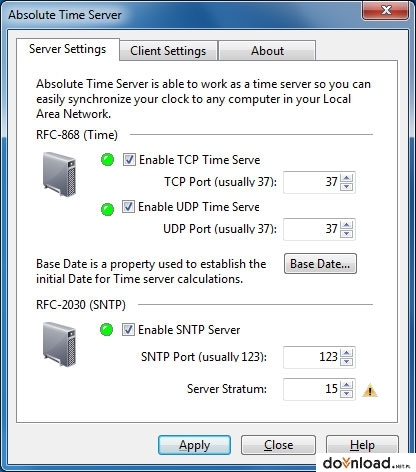Open the Base Date... dialog

click(x=320, y=264)
